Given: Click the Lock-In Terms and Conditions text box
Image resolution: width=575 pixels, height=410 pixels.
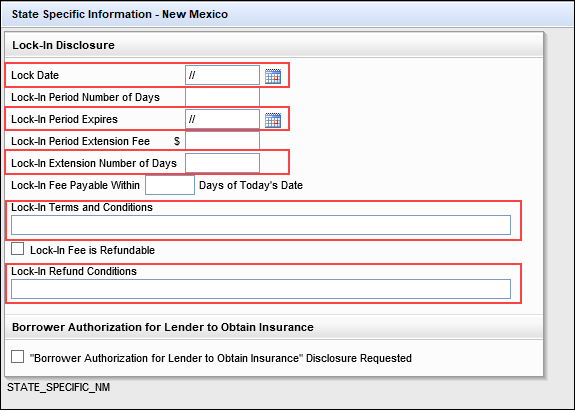Looking at the screenshot, I should tap(261, 225).
